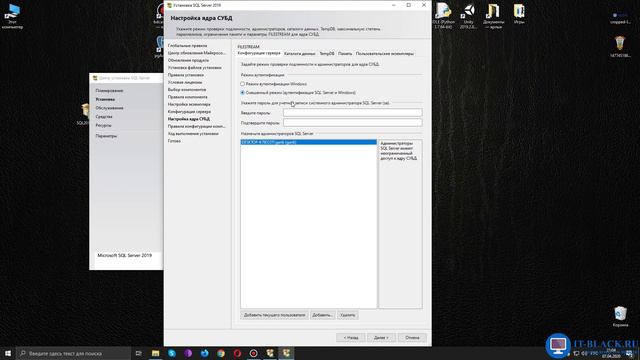Screen dimensions: 640x360
Task: Click the Подтвердите пароль input field
Action: tap(353, 122)
